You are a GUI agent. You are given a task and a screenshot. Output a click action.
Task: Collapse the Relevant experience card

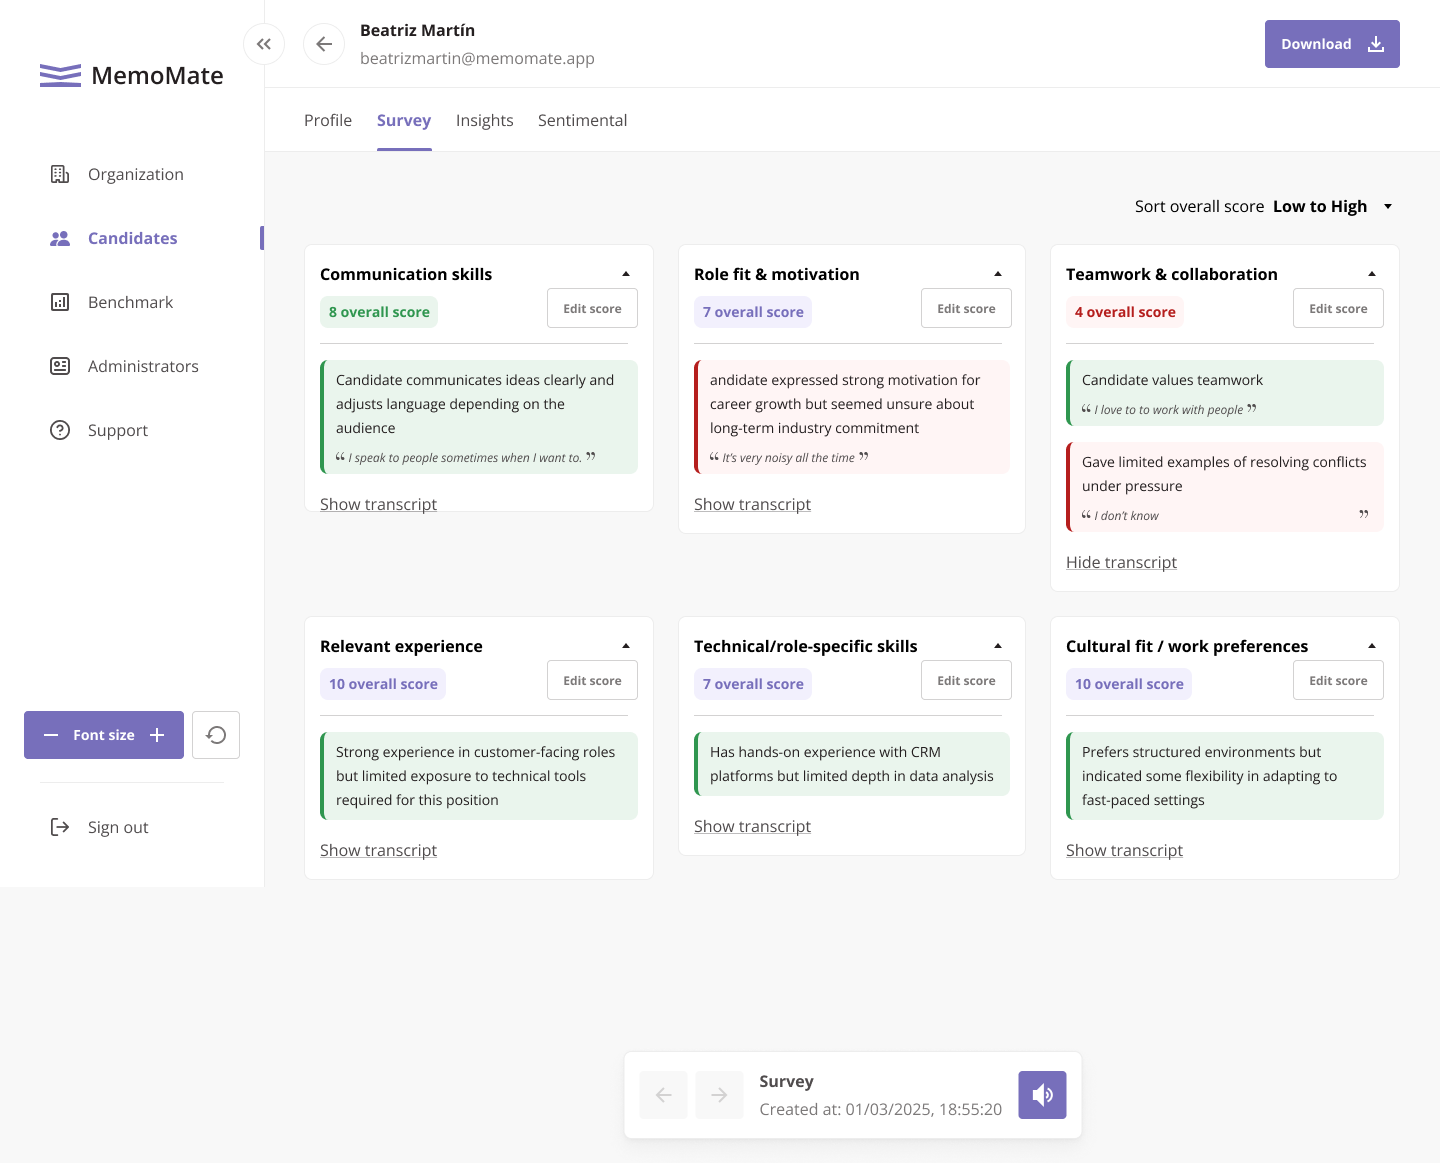pos(625,646)
